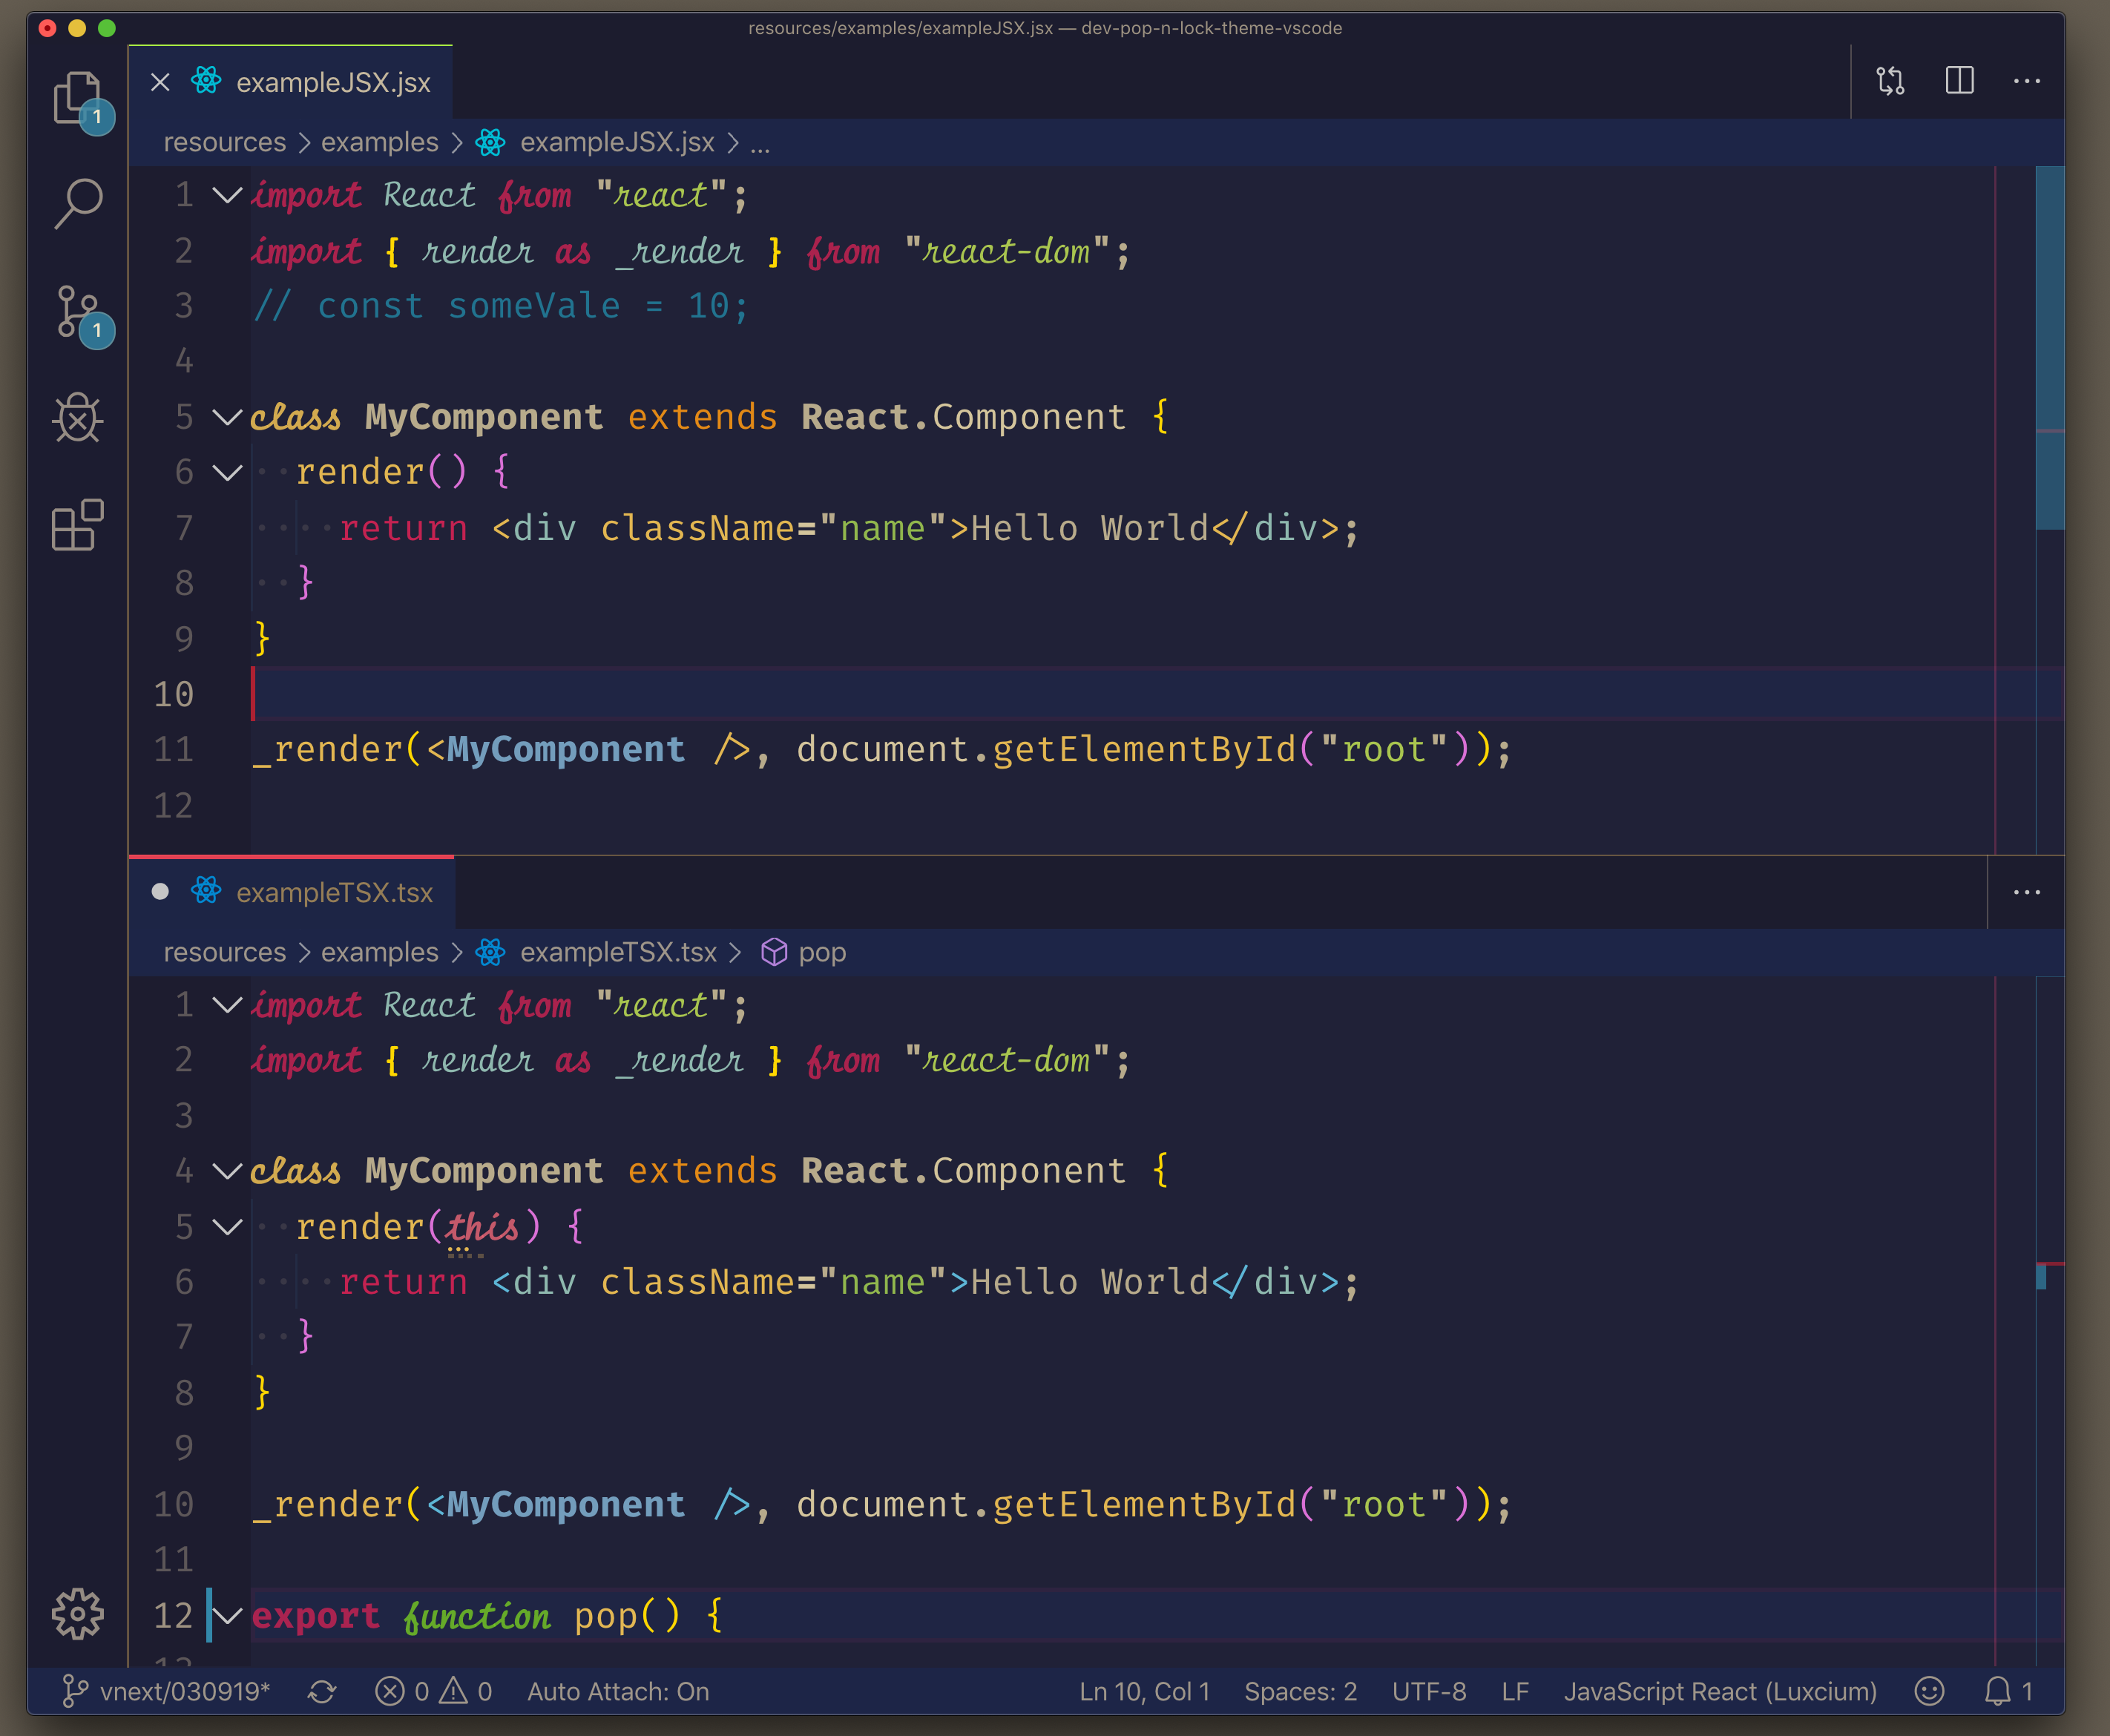The image size is (2110, 1736).
Task: Click the vnext/030919* branch name
Action: [x=184, y=1691]
